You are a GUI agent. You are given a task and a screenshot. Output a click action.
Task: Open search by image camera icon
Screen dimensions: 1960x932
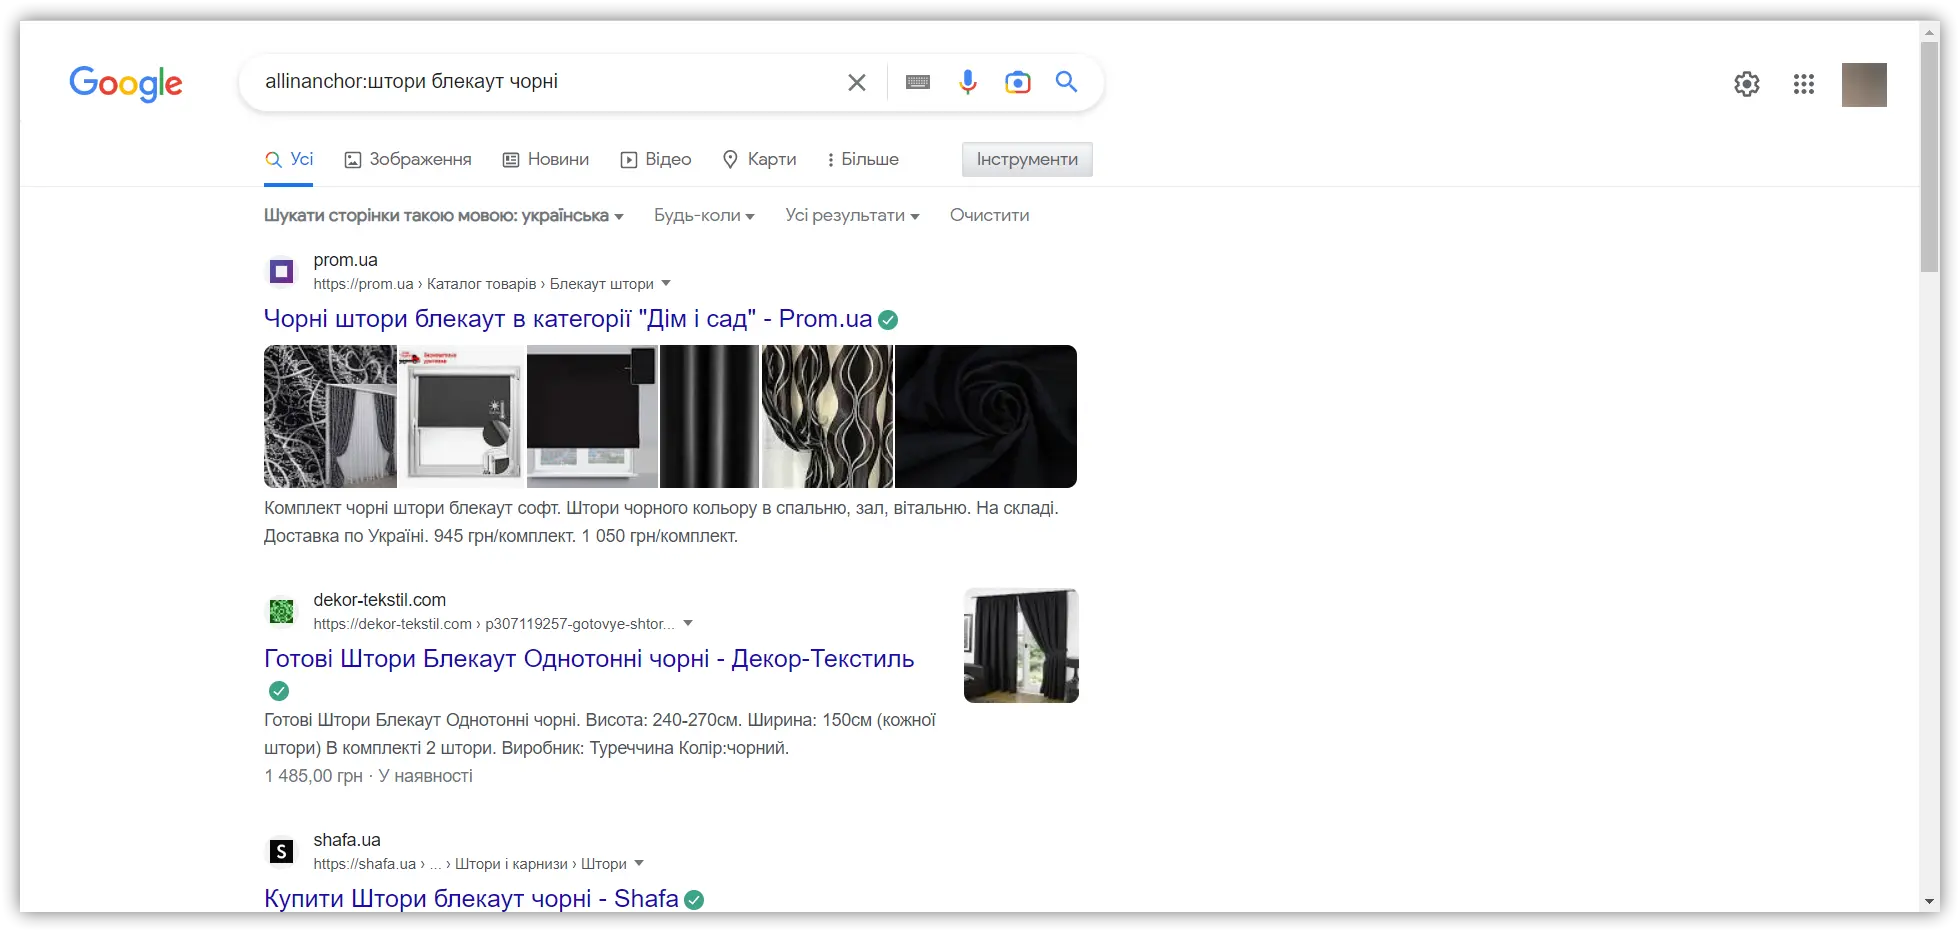[1018, 82]
